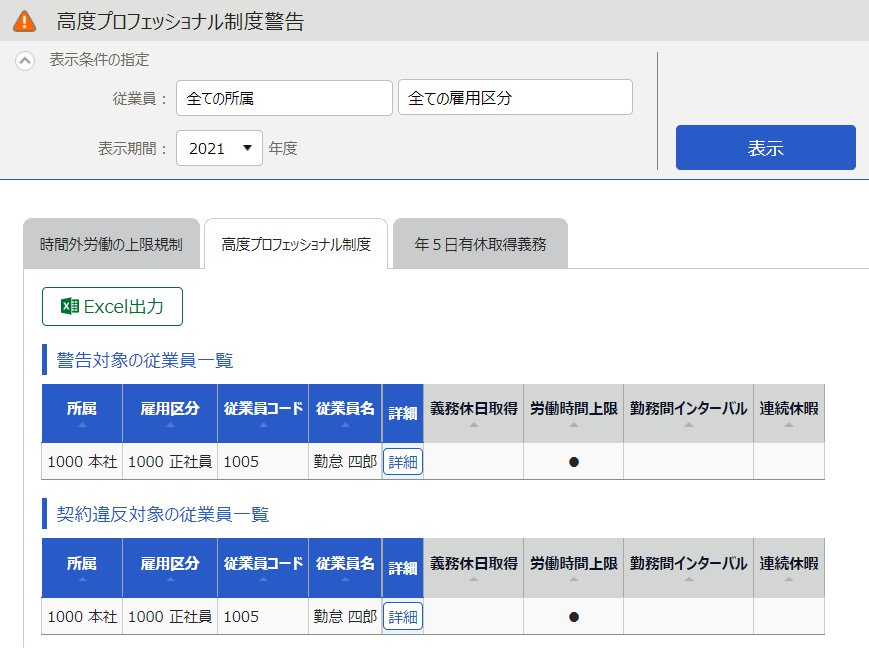This screenshot has height=648, width=869.
Task: Click the 表示 button
Action: coord(765,147)
